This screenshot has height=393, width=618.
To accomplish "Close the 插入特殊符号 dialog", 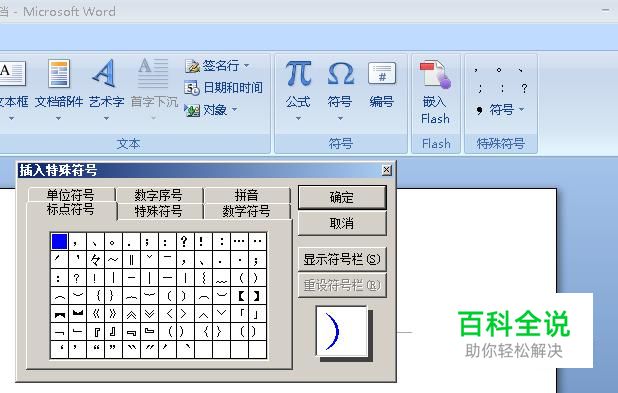I will point(387,170).
